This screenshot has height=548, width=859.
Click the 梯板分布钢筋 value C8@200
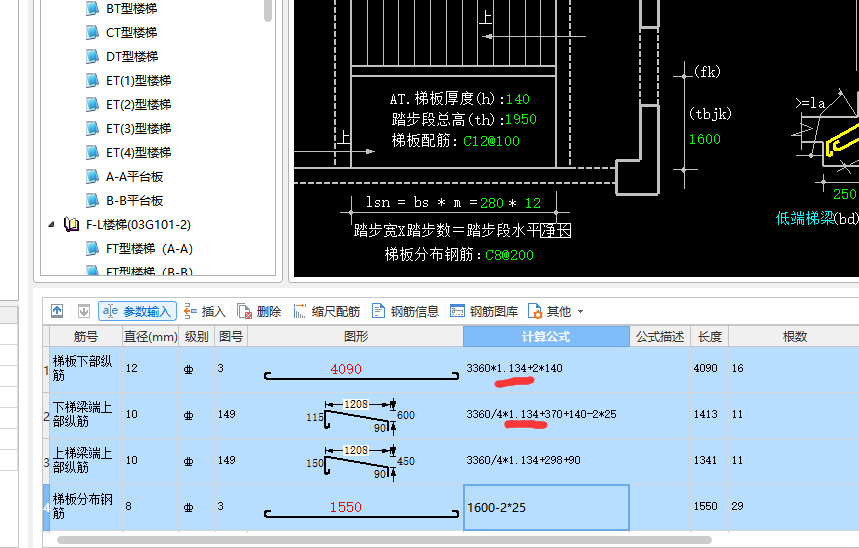click(509, 255)
